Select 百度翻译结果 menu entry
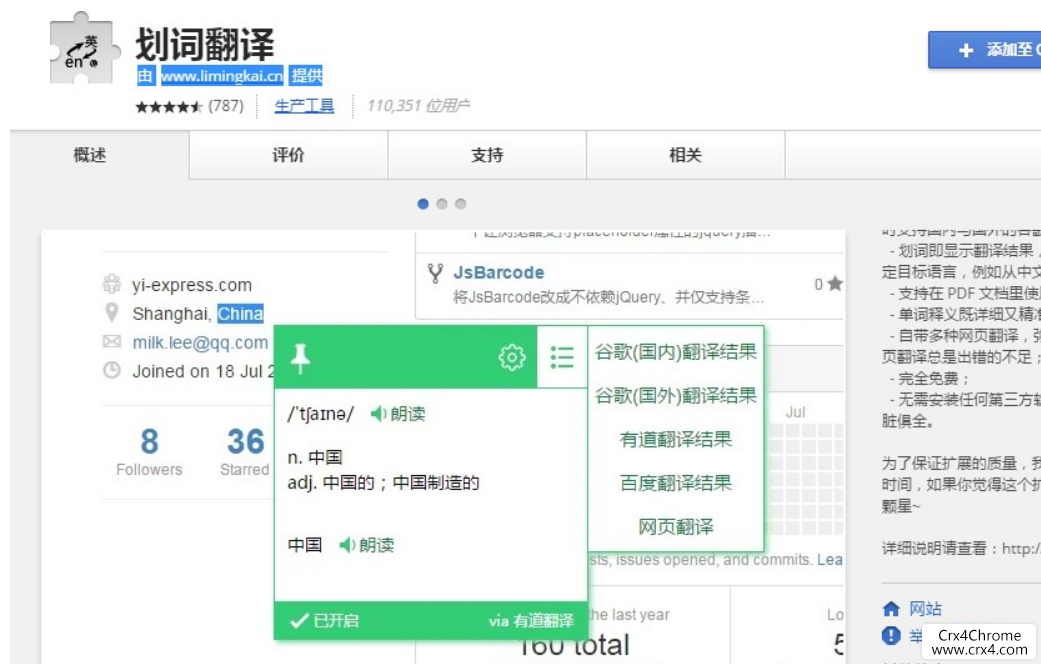The height and width of the screenshot is (664, 1041). (x=676, y=483)
